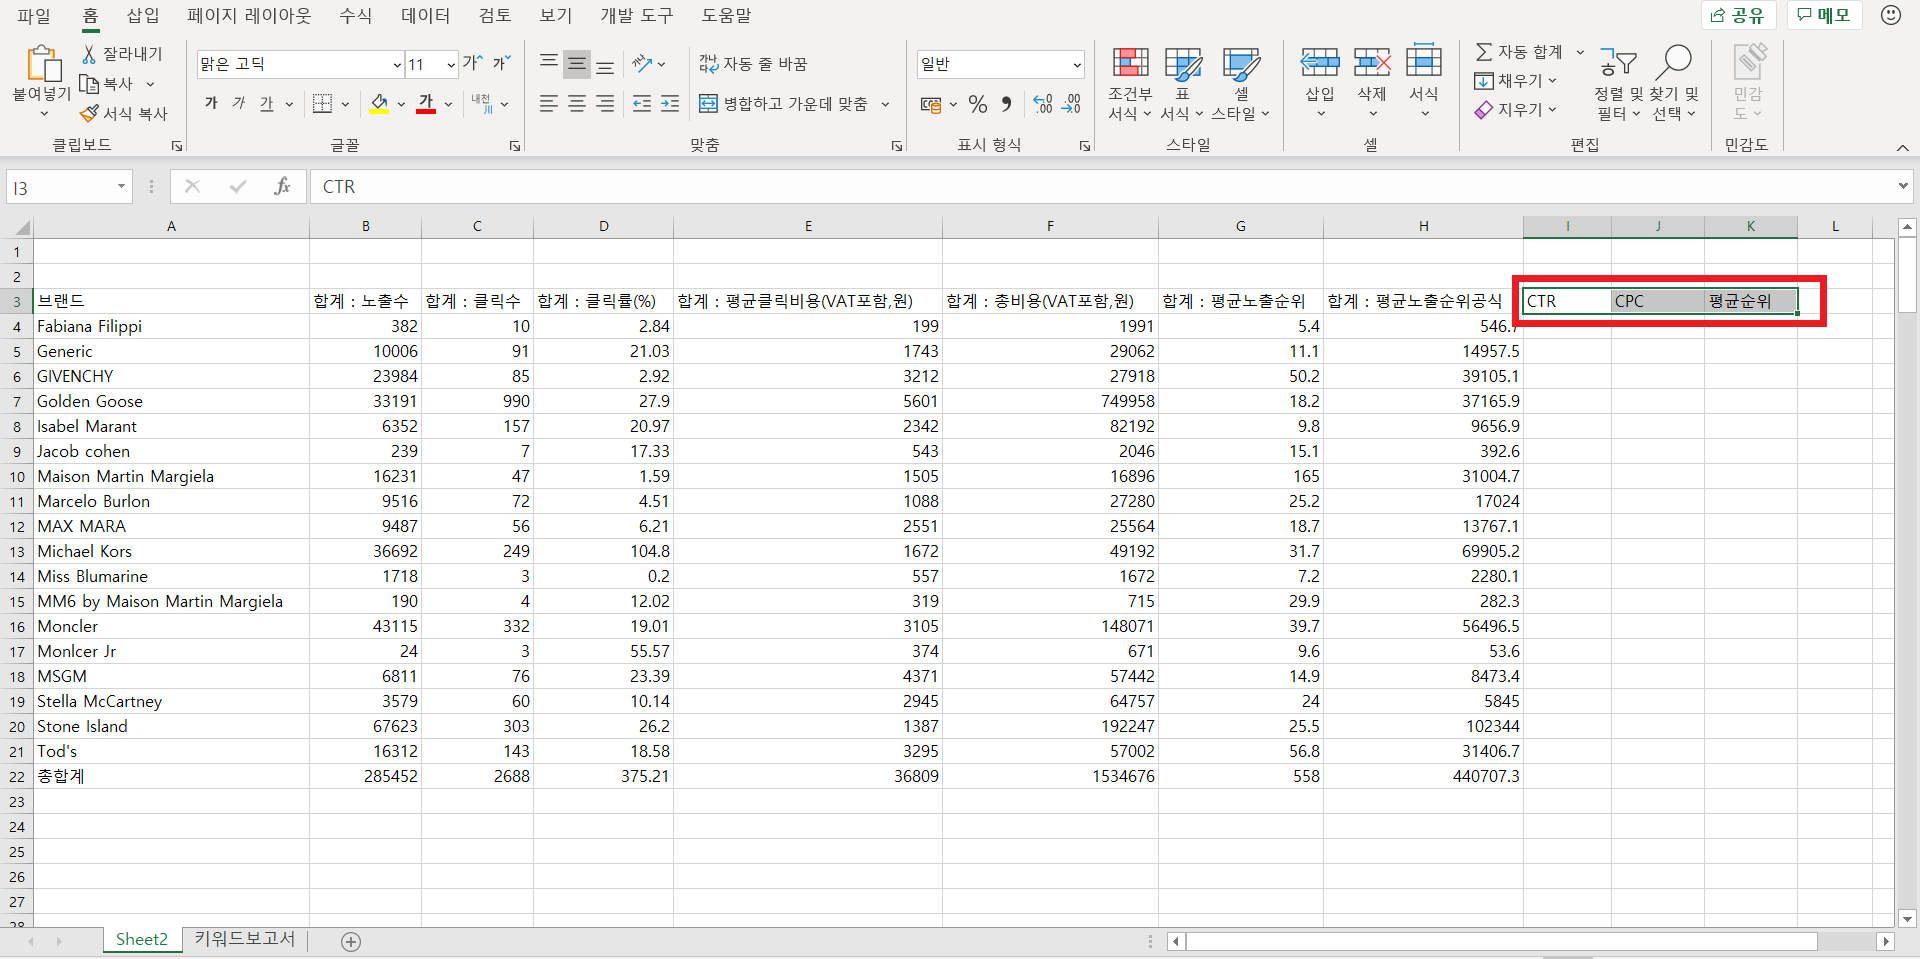Viewport: 1920px width, 959px height.
Task: Click the 공유 share button
Action: pyautogui.click(x=1738, y=15)
